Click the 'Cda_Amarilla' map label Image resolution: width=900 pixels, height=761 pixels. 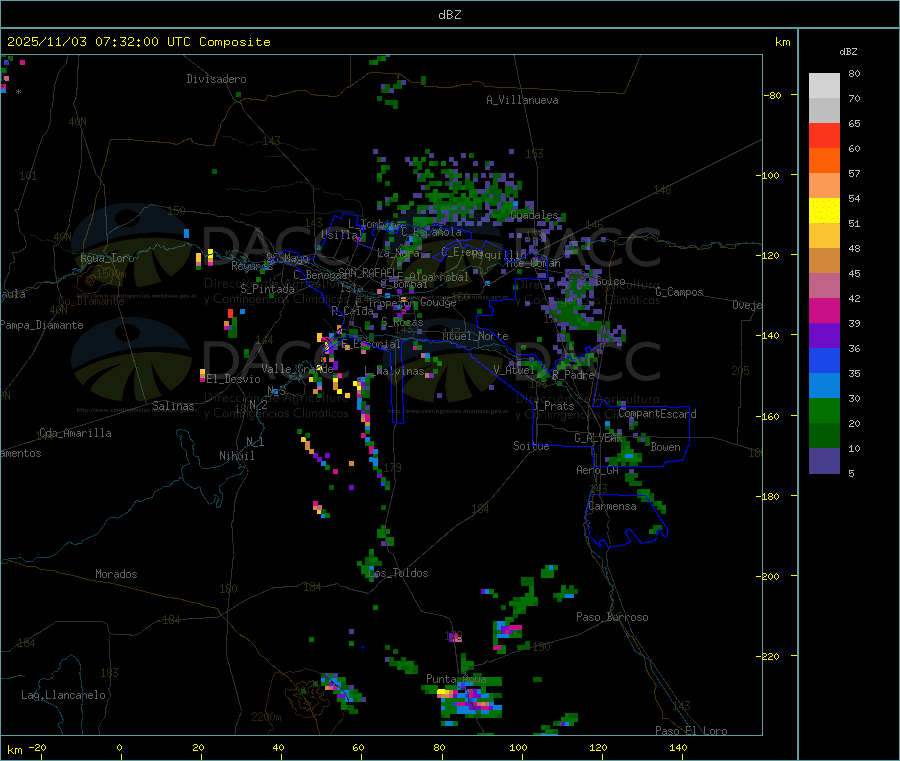click(75, 433)
